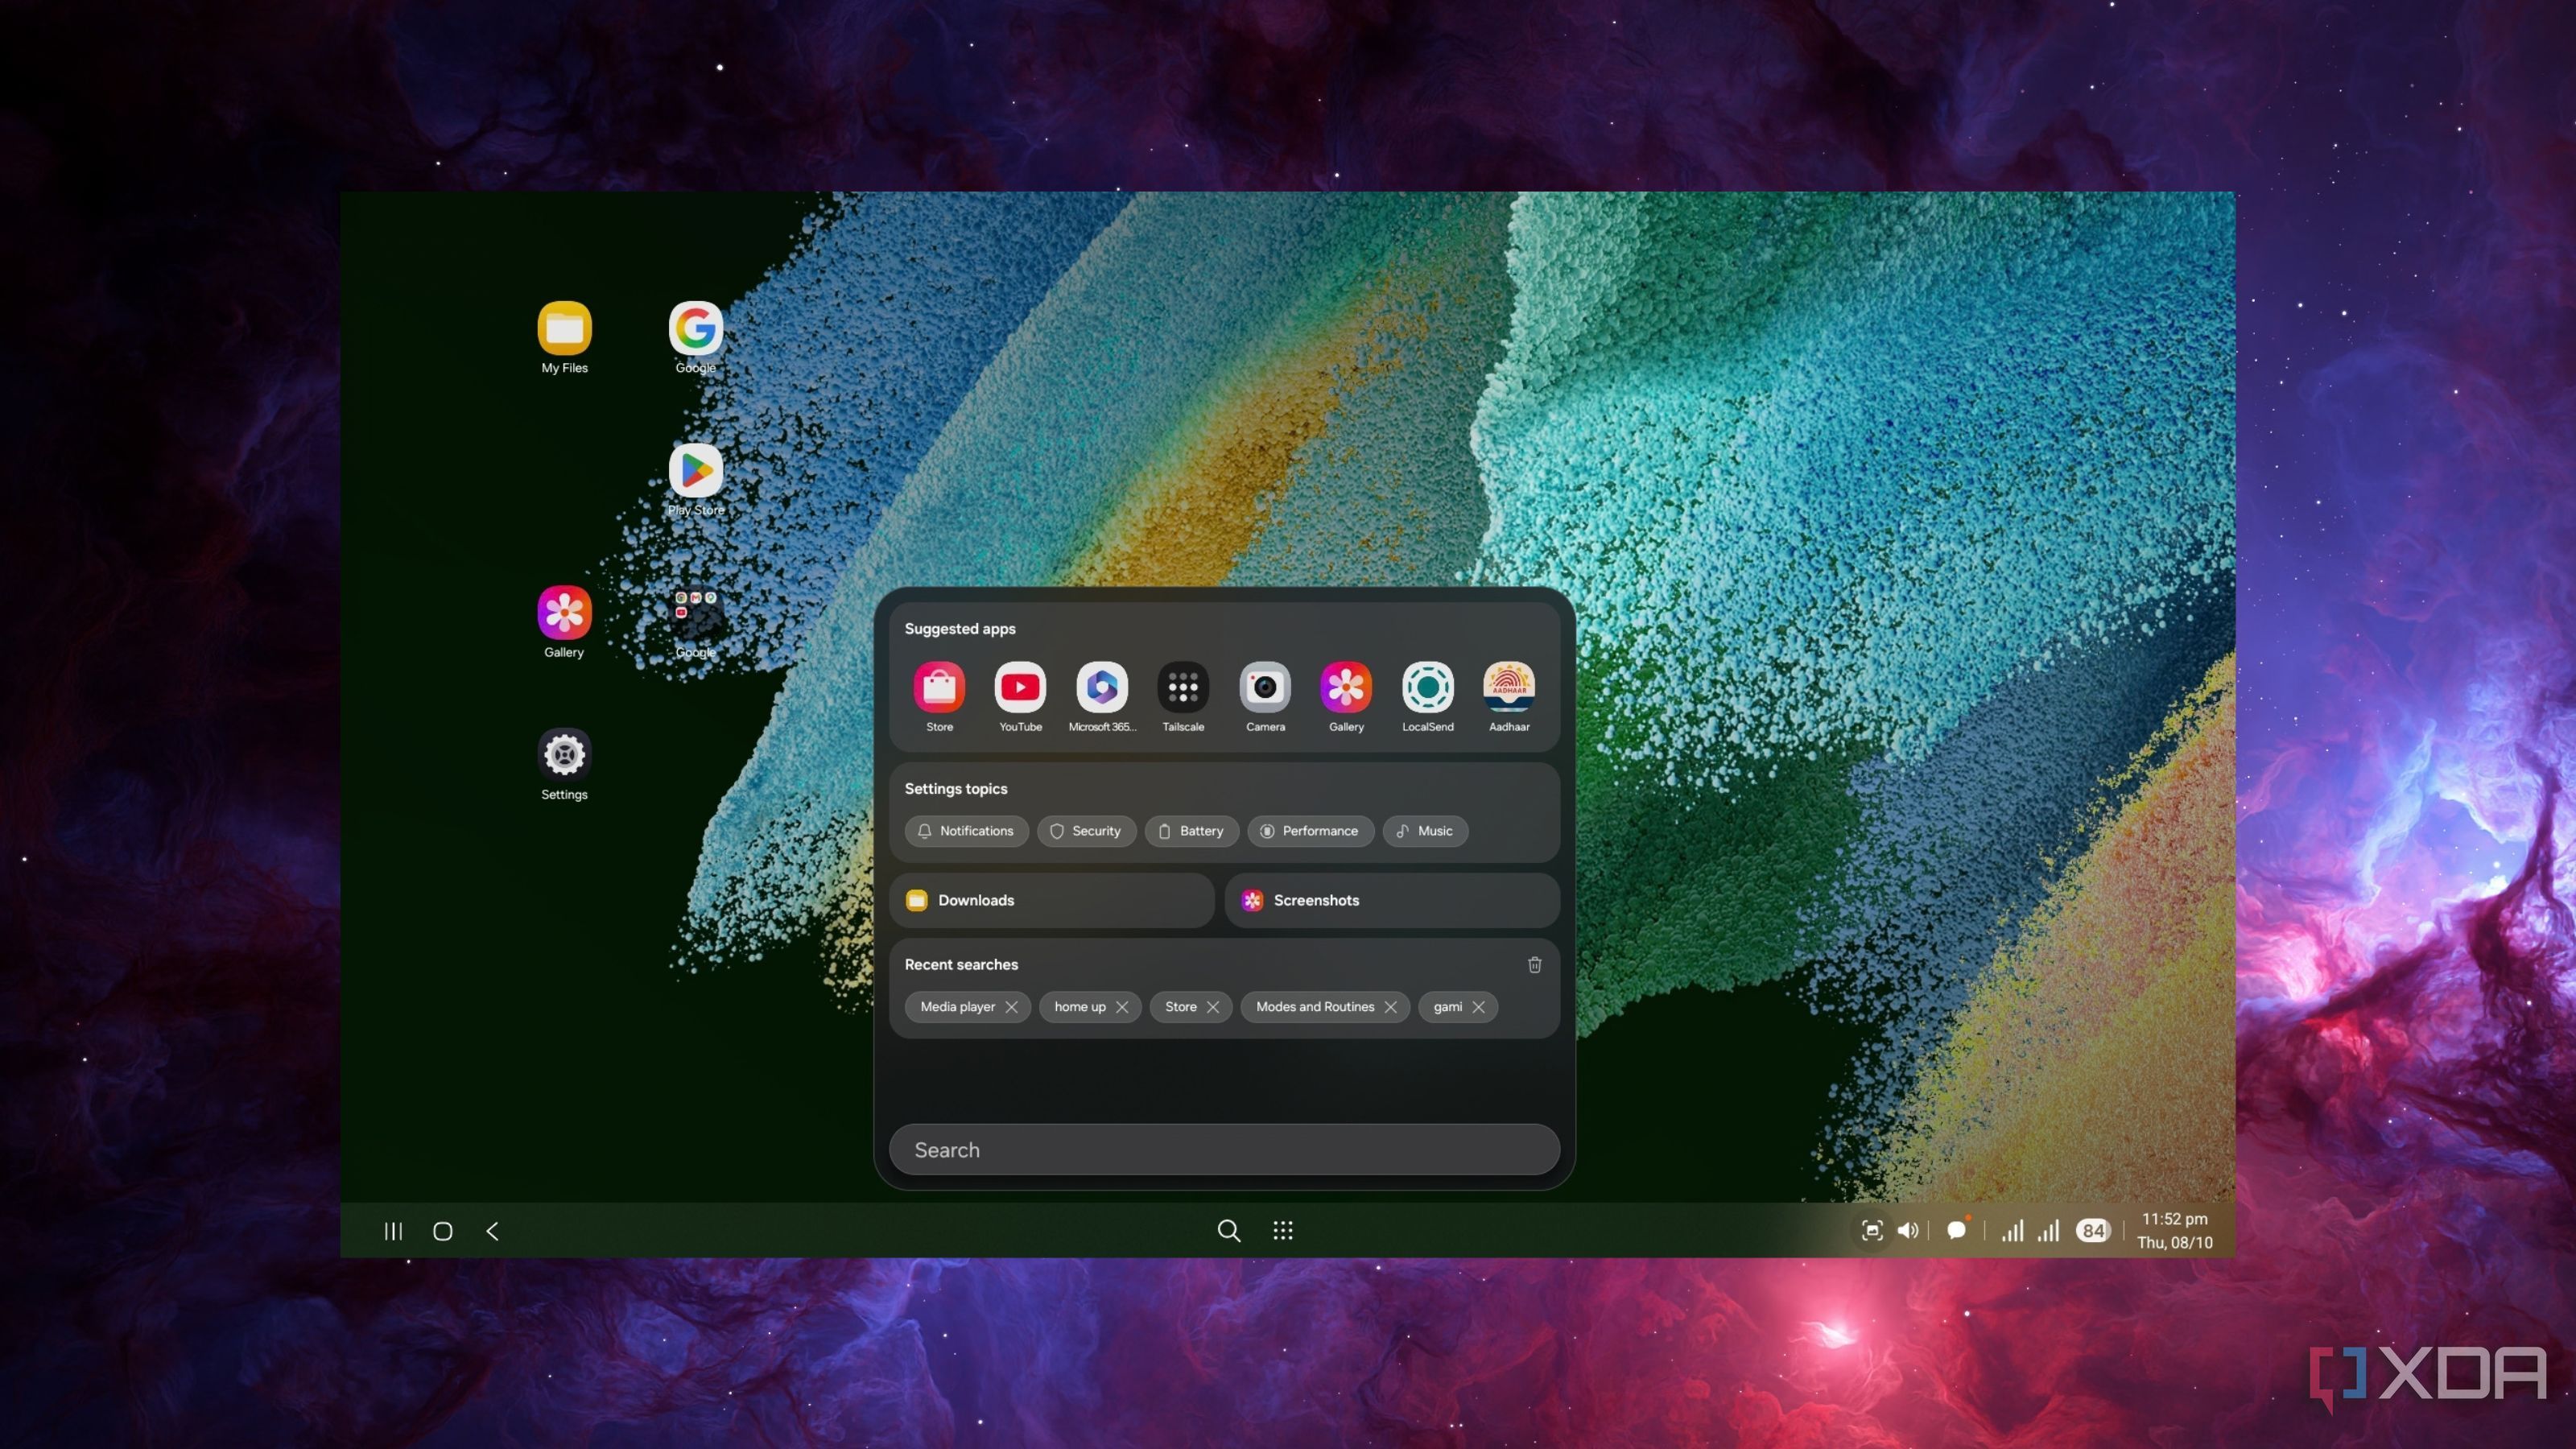The image size is (2576, 1449).
Task: Open Gallery in suggested apps panel
Action: [x=1346, y=687]
